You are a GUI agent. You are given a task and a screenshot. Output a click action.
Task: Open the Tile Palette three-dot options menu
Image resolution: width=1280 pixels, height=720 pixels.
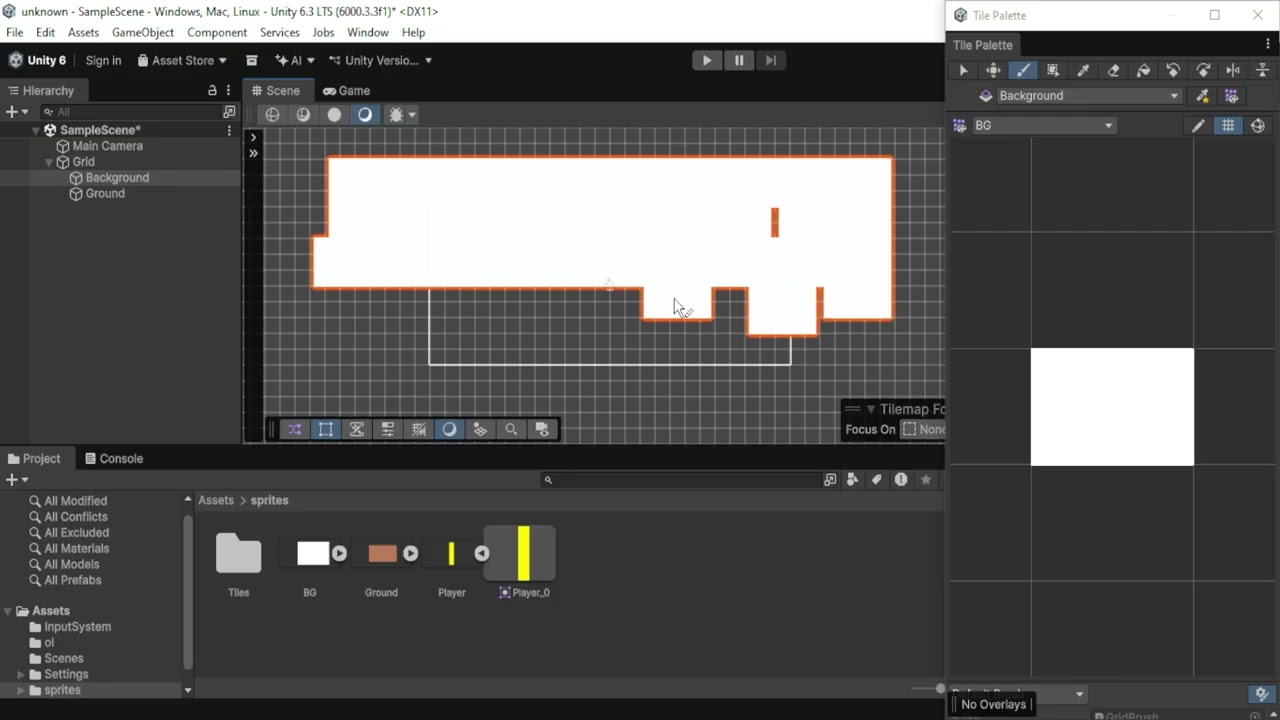tap(1268, 44)
